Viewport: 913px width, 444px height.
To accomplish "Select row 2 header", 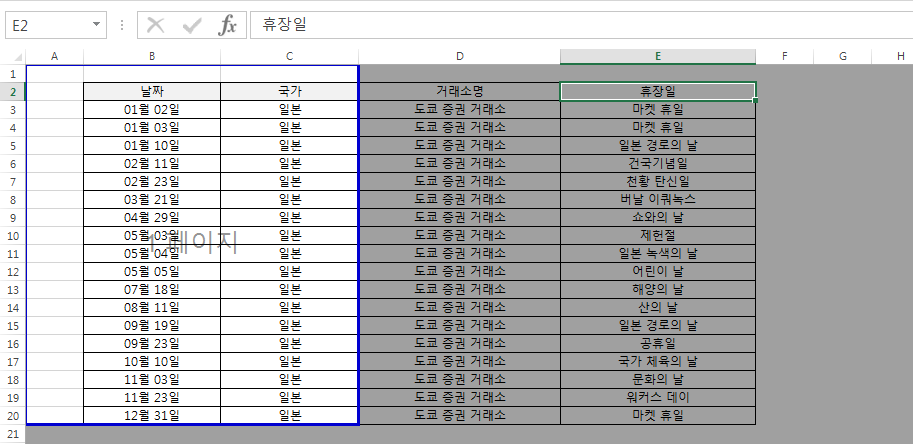I will pos(13,91).
